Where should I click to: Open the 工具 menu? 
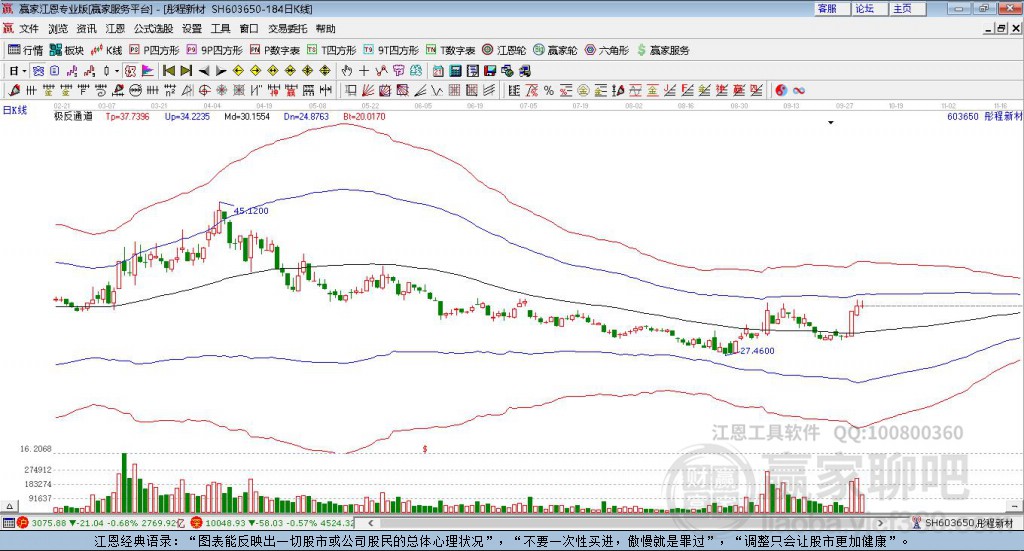tap(221, 29)
